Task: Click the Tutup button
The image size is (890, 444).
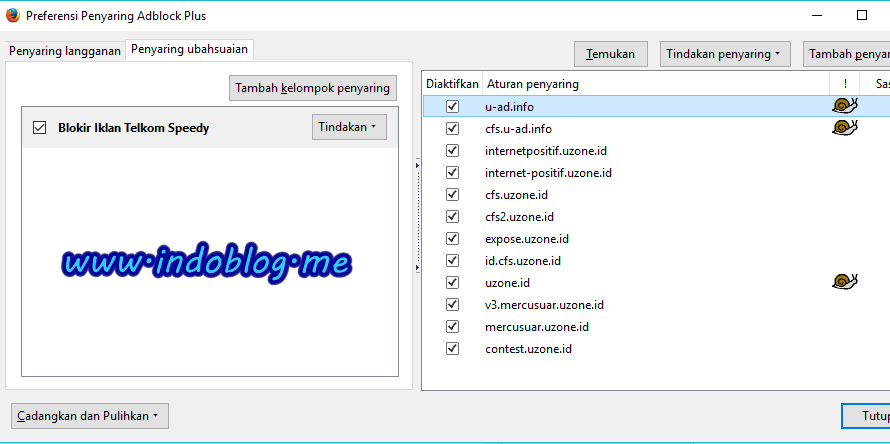Action: pos(866,416)
